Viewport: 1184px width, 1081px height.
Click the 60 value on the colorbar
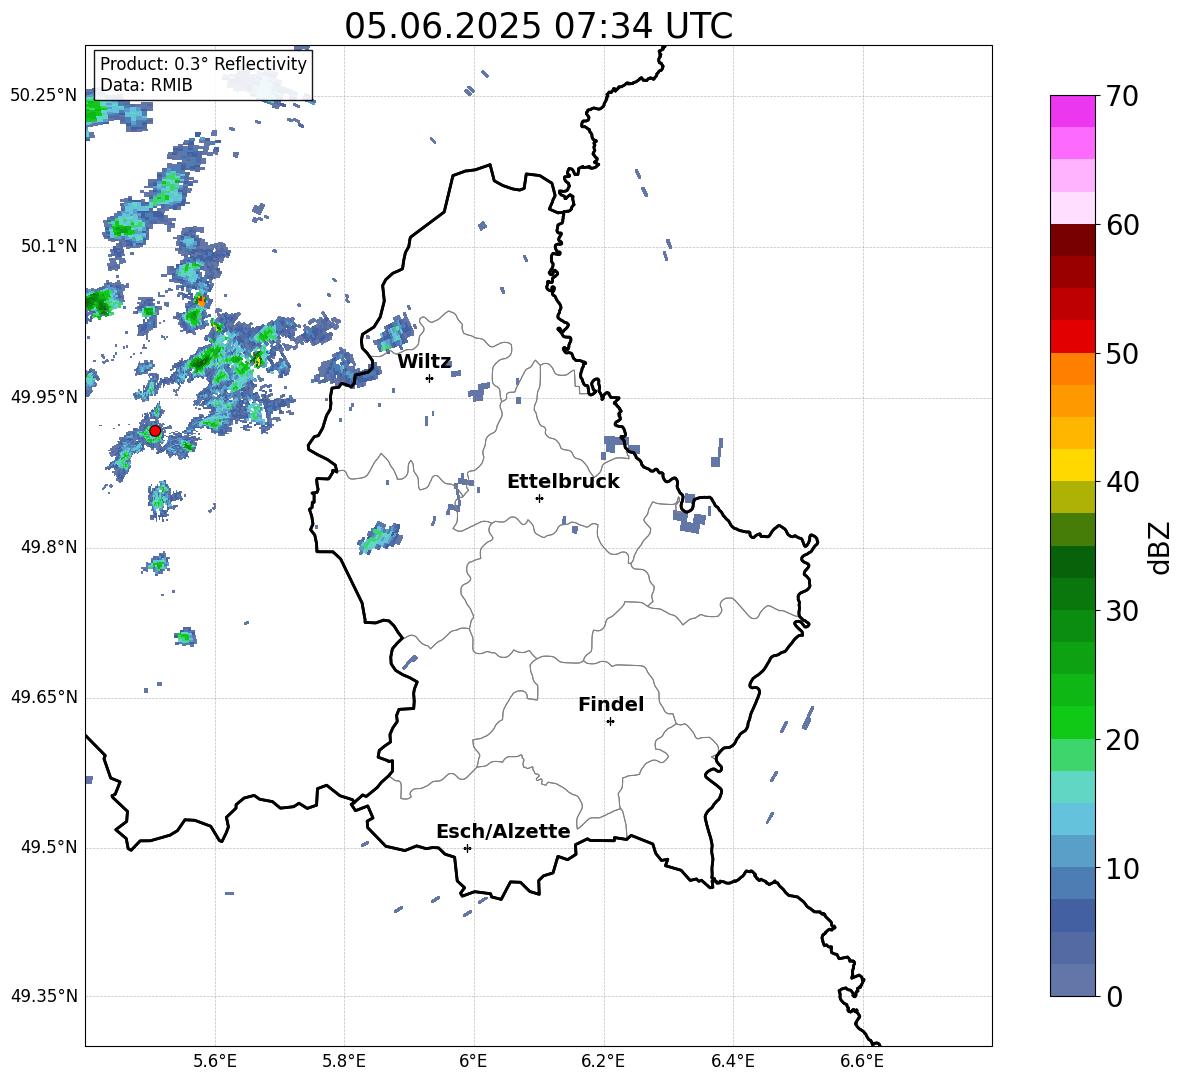[1123, 225]
